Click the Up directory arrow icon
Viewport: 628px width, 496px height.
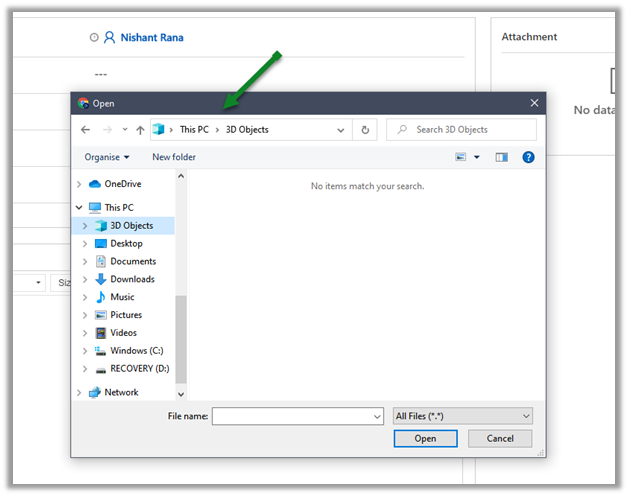pyautogui.click(x=140, y=130)
